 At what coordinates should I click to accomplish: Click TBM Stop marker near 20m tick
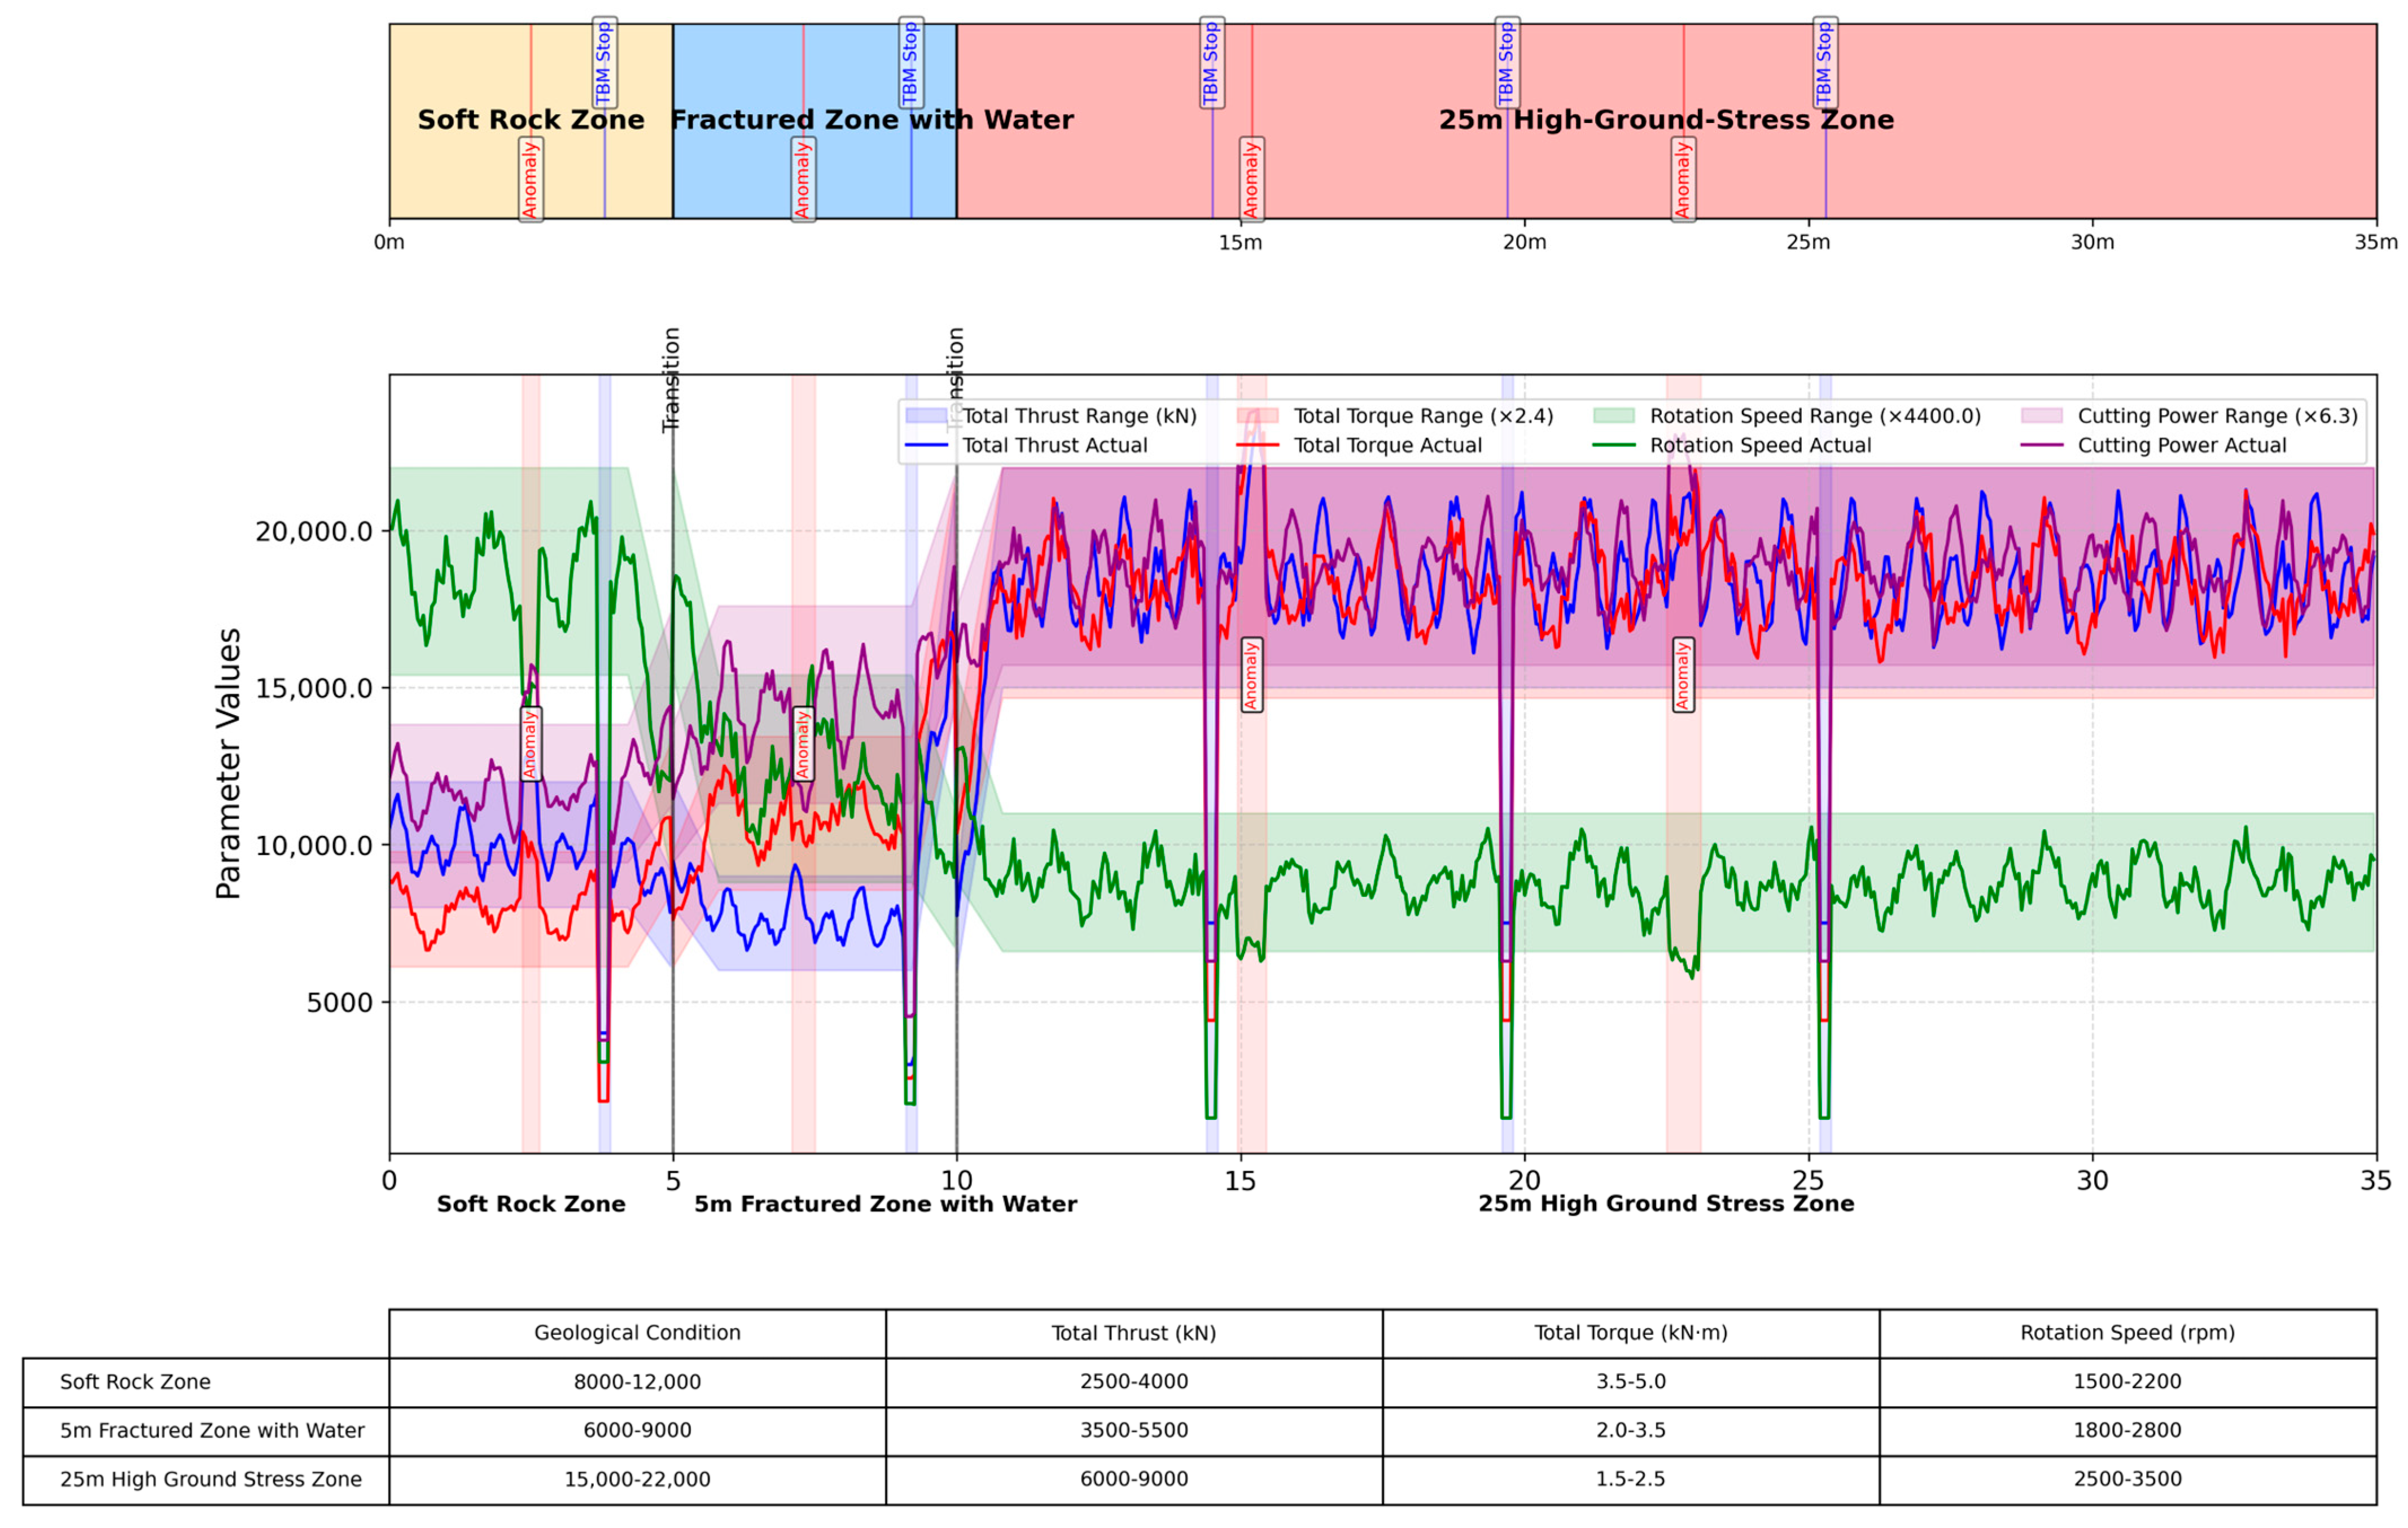click(1507, 63)
